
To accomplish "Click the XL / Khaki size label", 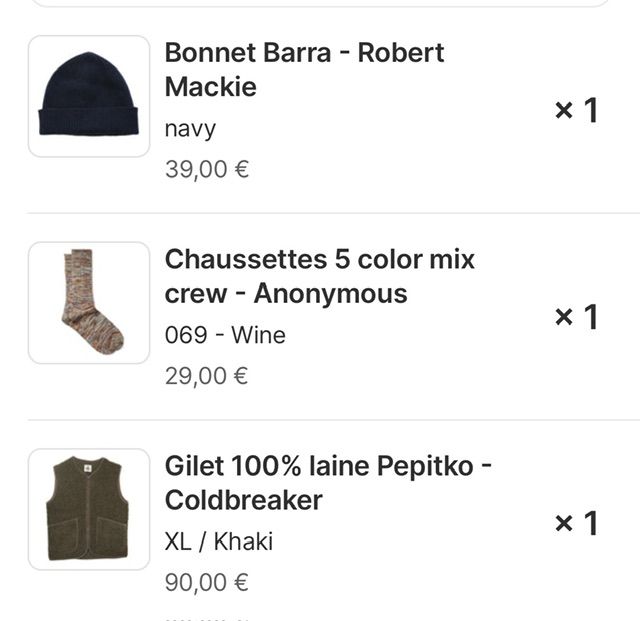I will [x=218, y=542].
